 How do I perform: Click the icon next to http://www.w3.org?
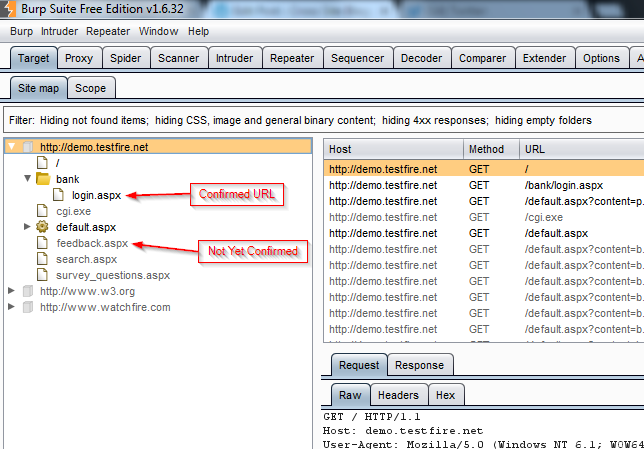click(x=27, y=291)
